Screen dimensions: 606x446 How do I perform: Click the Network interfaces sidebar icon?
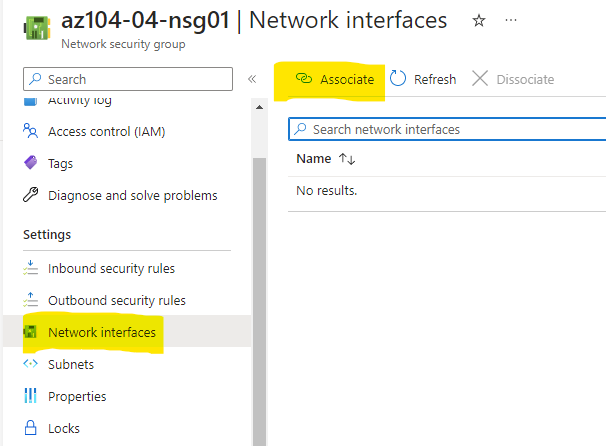[30, 332]
